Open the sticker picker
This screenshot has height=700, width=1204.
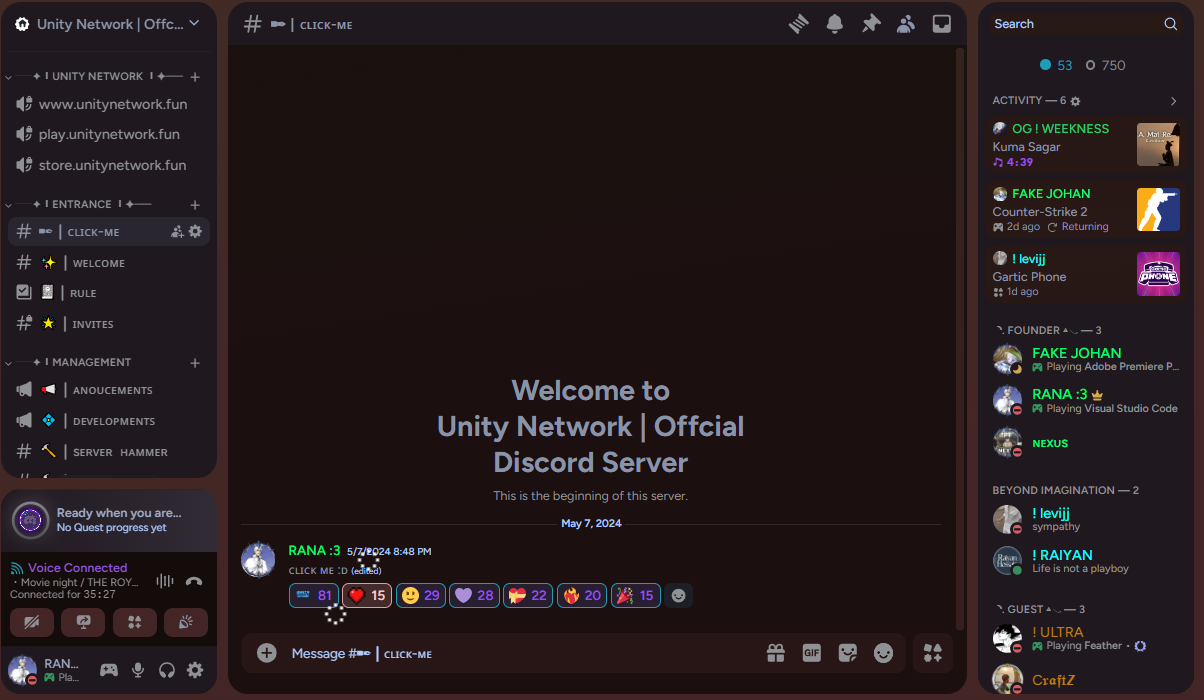tap(848, 653)
